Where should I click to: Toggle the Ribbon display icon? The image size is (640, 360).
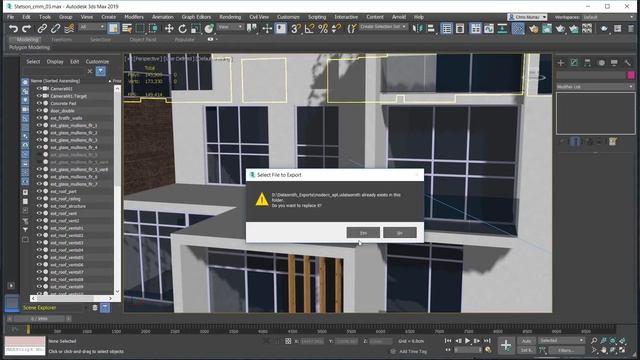[476, 29]
